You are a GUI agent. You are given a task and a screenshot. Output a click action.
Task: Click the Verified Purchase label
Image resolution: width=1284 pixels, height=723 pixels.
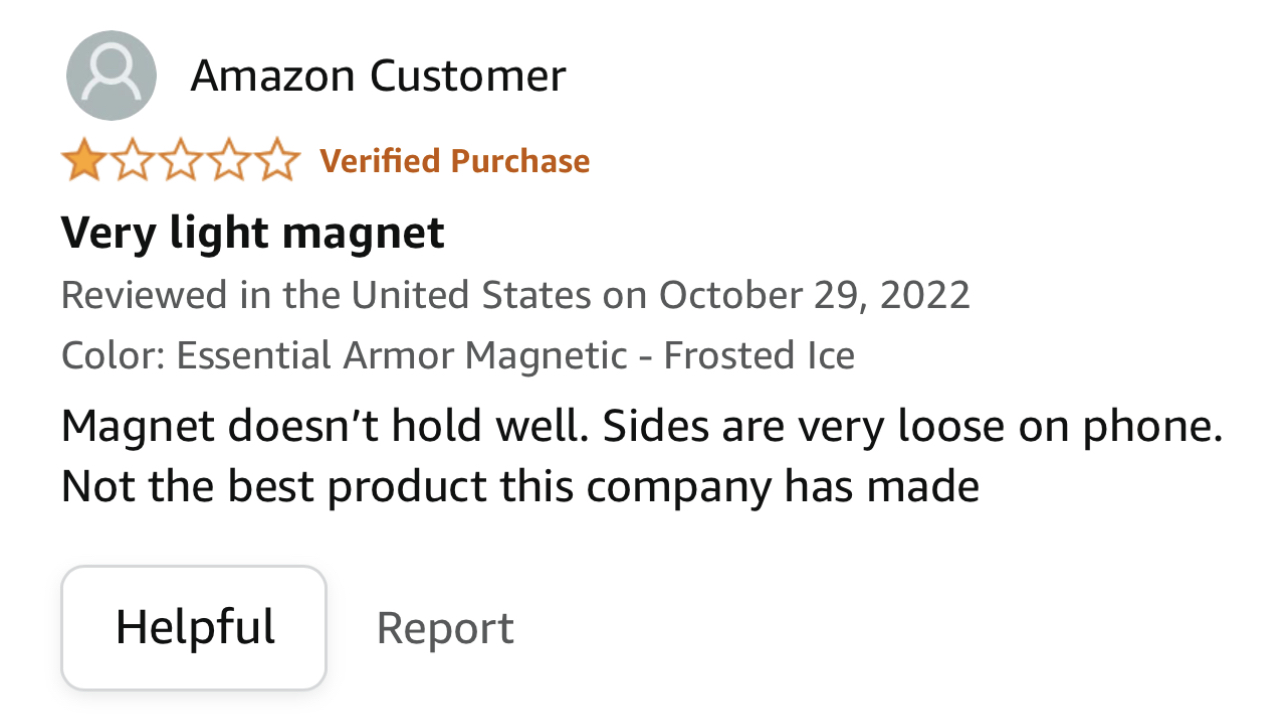(x=455, y=161)
